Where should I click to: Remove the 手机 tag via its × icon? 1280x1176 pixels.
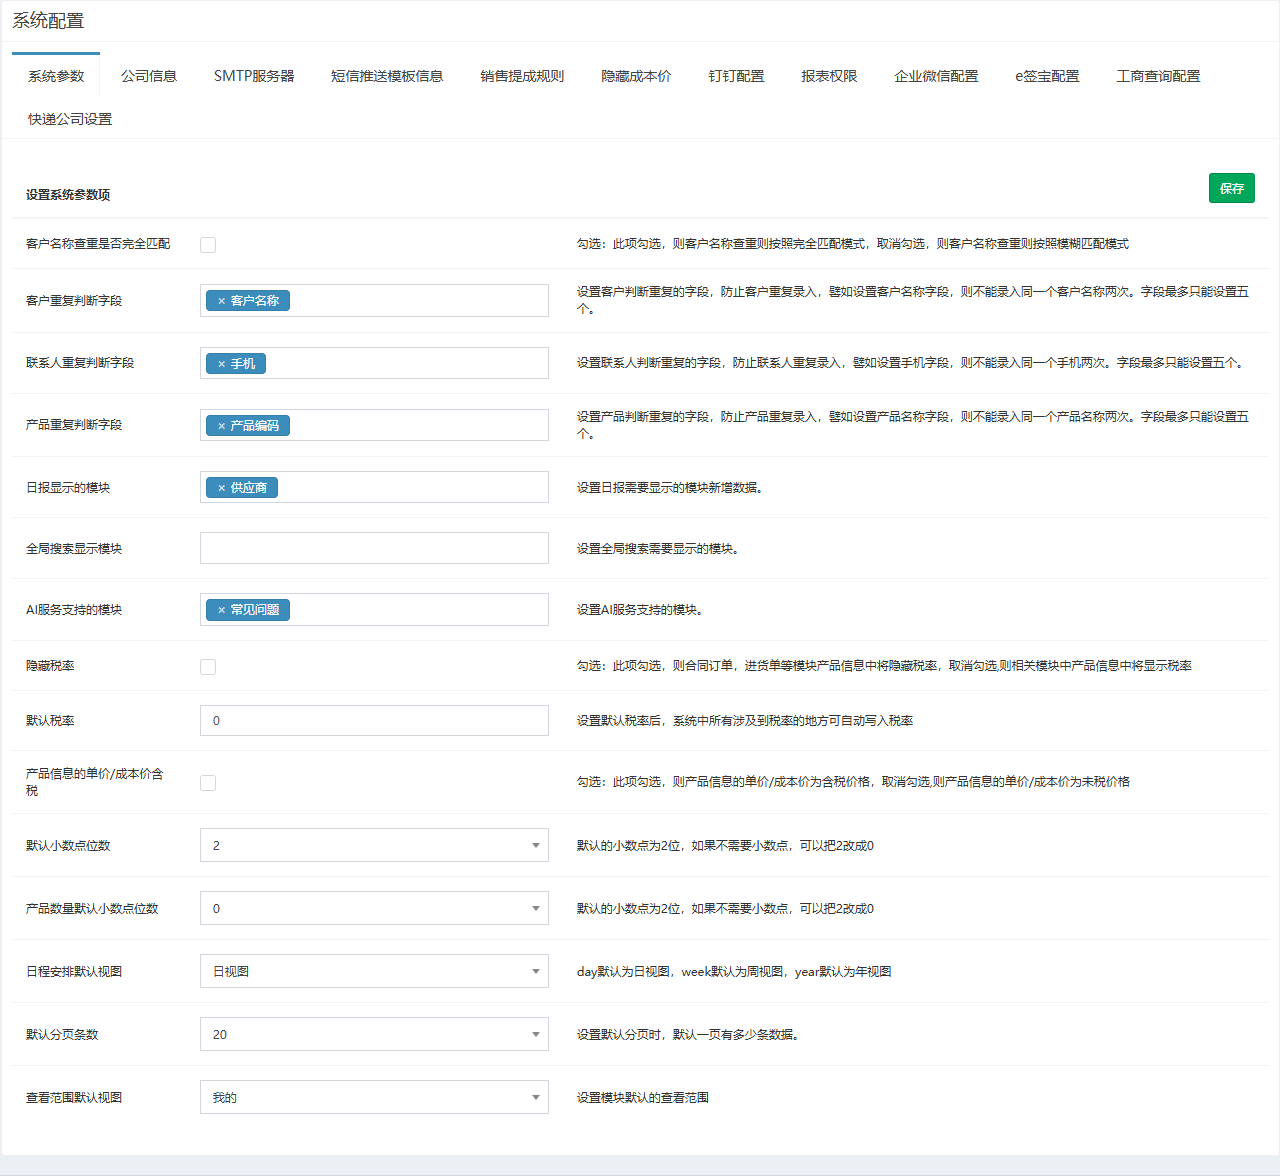[x=221, y=364]
